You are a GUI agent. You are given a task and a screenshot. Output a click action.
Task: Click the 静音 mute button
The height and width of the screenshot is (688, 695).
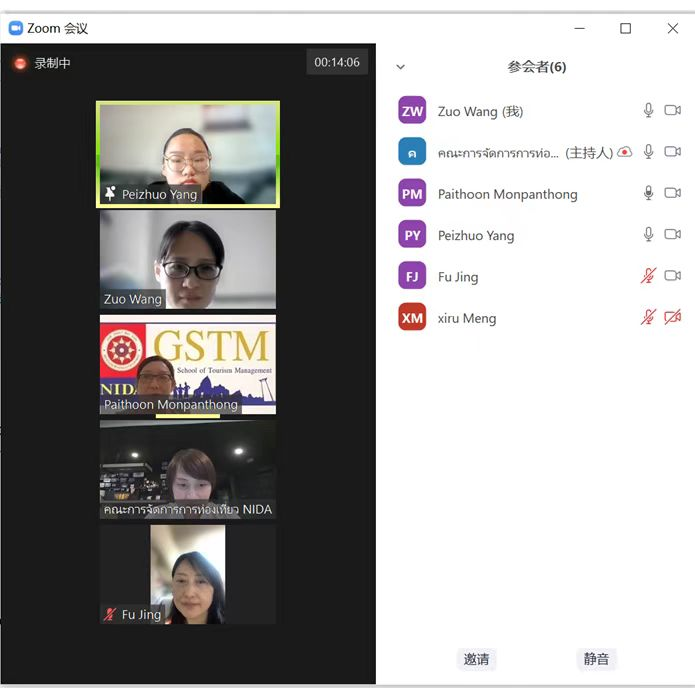(x=596, y=659)
